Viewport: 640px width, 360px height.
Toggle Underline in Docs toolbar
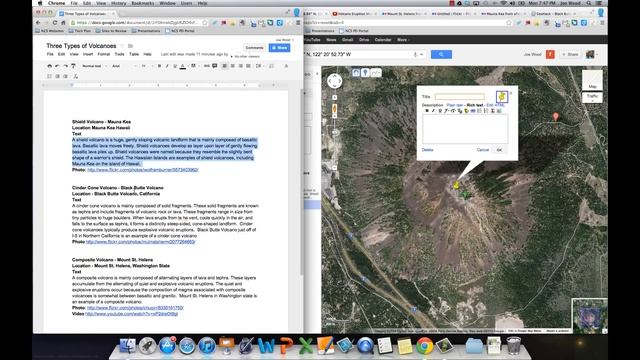tap(175, 66)
